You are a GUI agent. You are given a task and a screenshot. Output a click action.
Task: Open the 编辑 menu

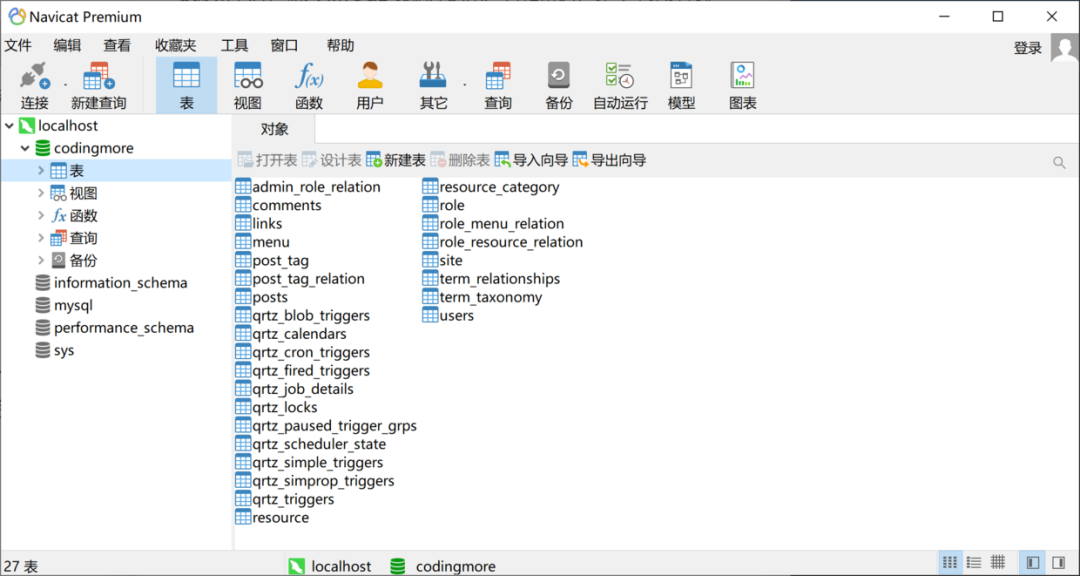click(68, 46)
